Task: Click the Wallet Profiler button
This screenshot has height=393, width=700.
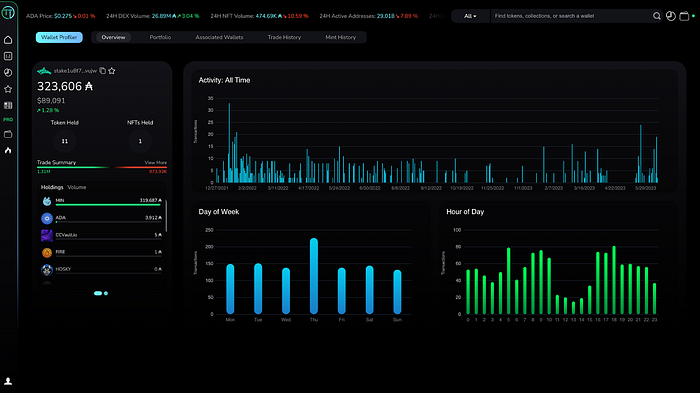Action: [59, 38]
